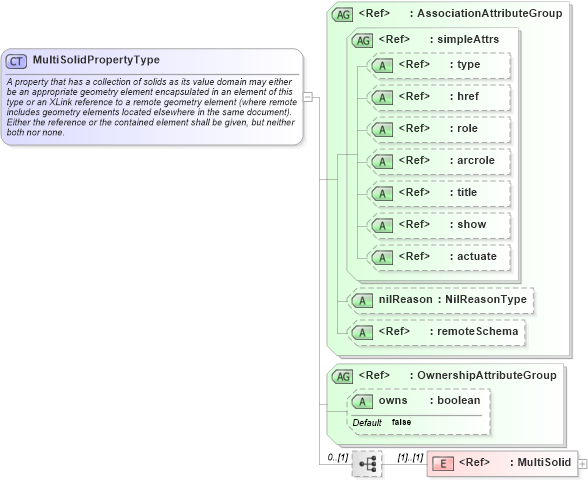Click the A icon beside show attribute
Image resolution: width=588 pixels, height=481 pixels.
point(382,226)
